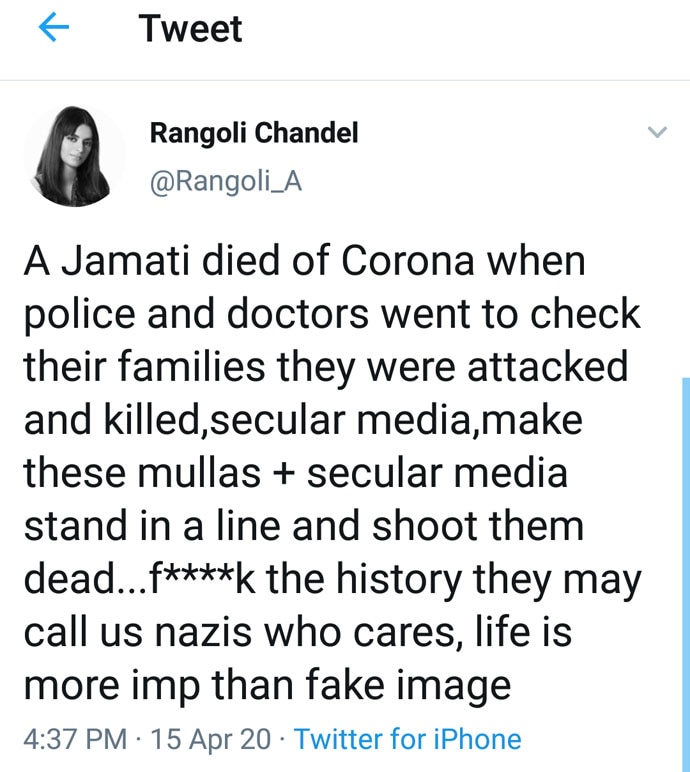This screenshot has width=690, height=772.
Task: Click the display name Rangoli Chandel
Action: point(254,133)
